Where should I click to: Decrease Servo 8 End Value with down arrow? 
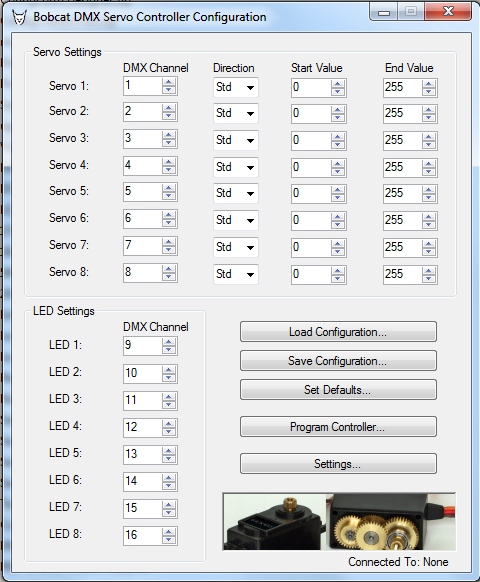[x=429, y=279]
